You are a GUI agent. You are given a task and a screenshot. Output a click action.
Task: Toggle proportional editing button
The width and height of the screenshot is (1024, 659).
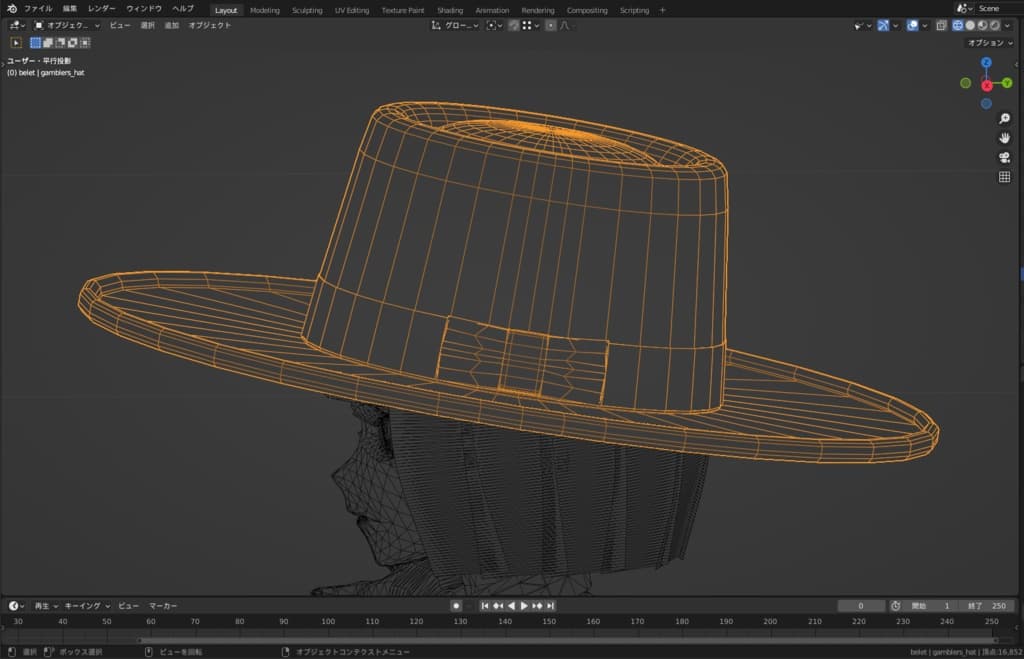click(550, 26)
